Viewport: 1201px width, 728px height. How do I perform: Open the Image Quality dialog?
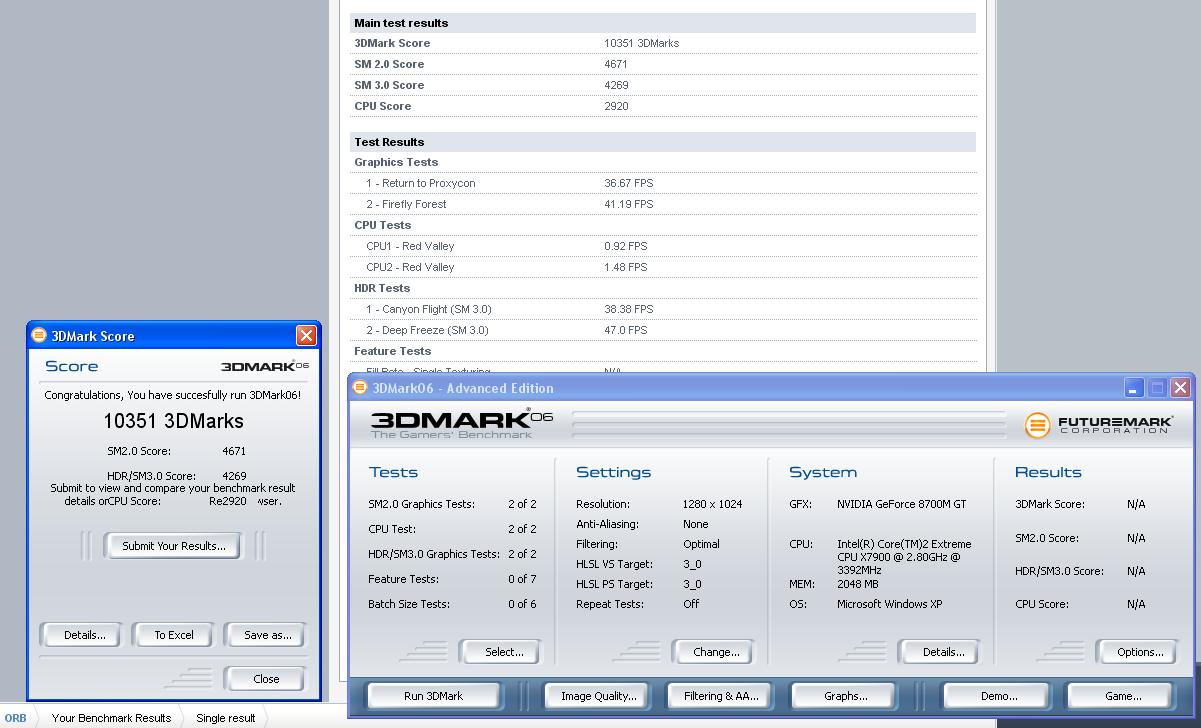click(598, 696)
